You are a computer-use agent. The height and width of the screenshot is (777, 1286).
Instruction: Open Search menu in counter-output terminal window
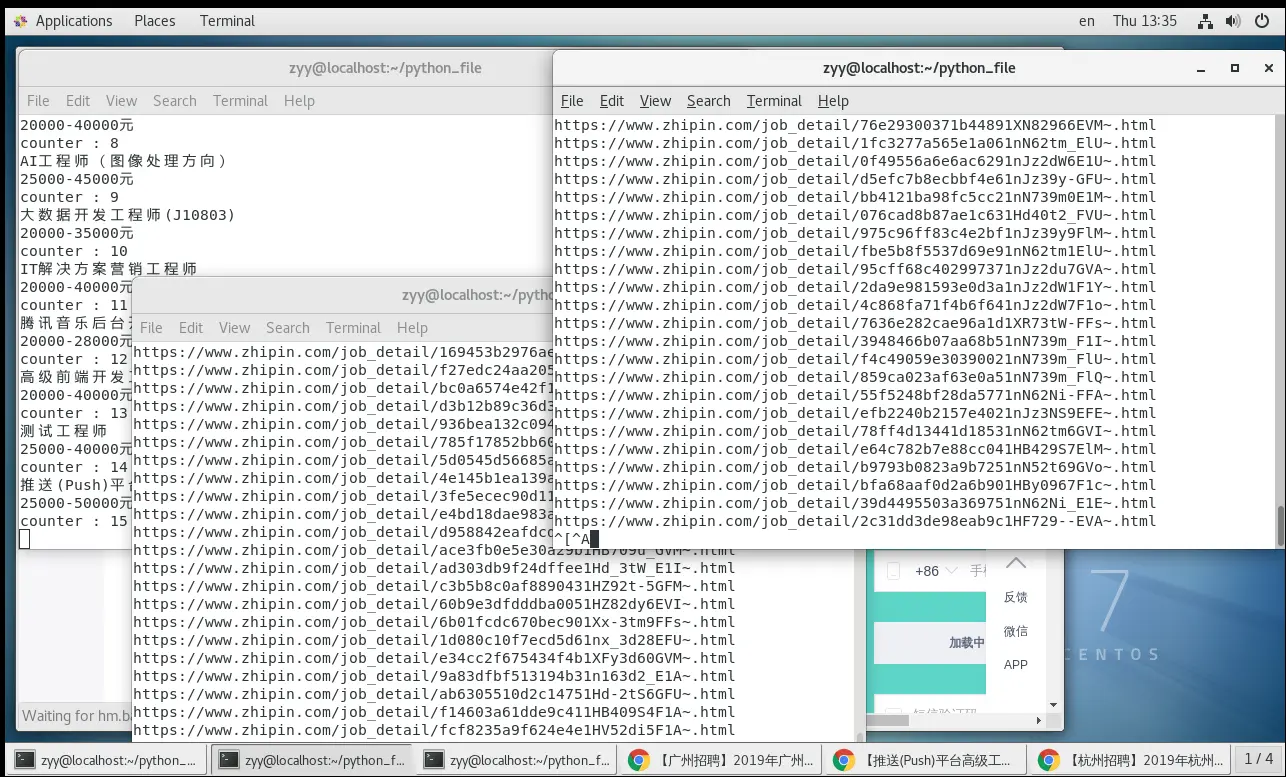click(175, 101)
